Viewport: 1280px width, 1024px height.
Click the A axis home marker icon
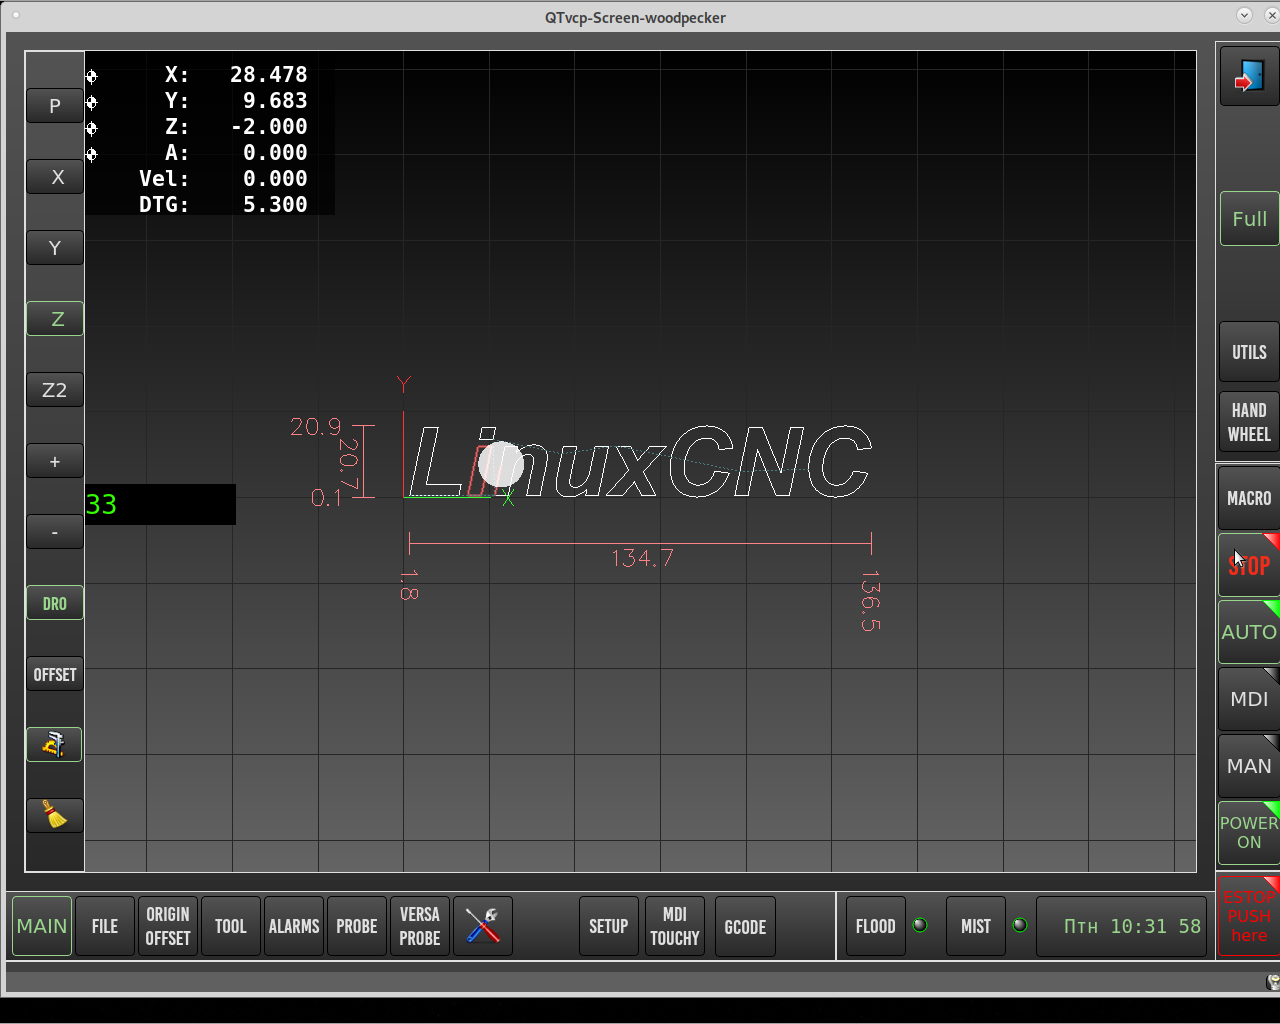(x=92, y=154)
